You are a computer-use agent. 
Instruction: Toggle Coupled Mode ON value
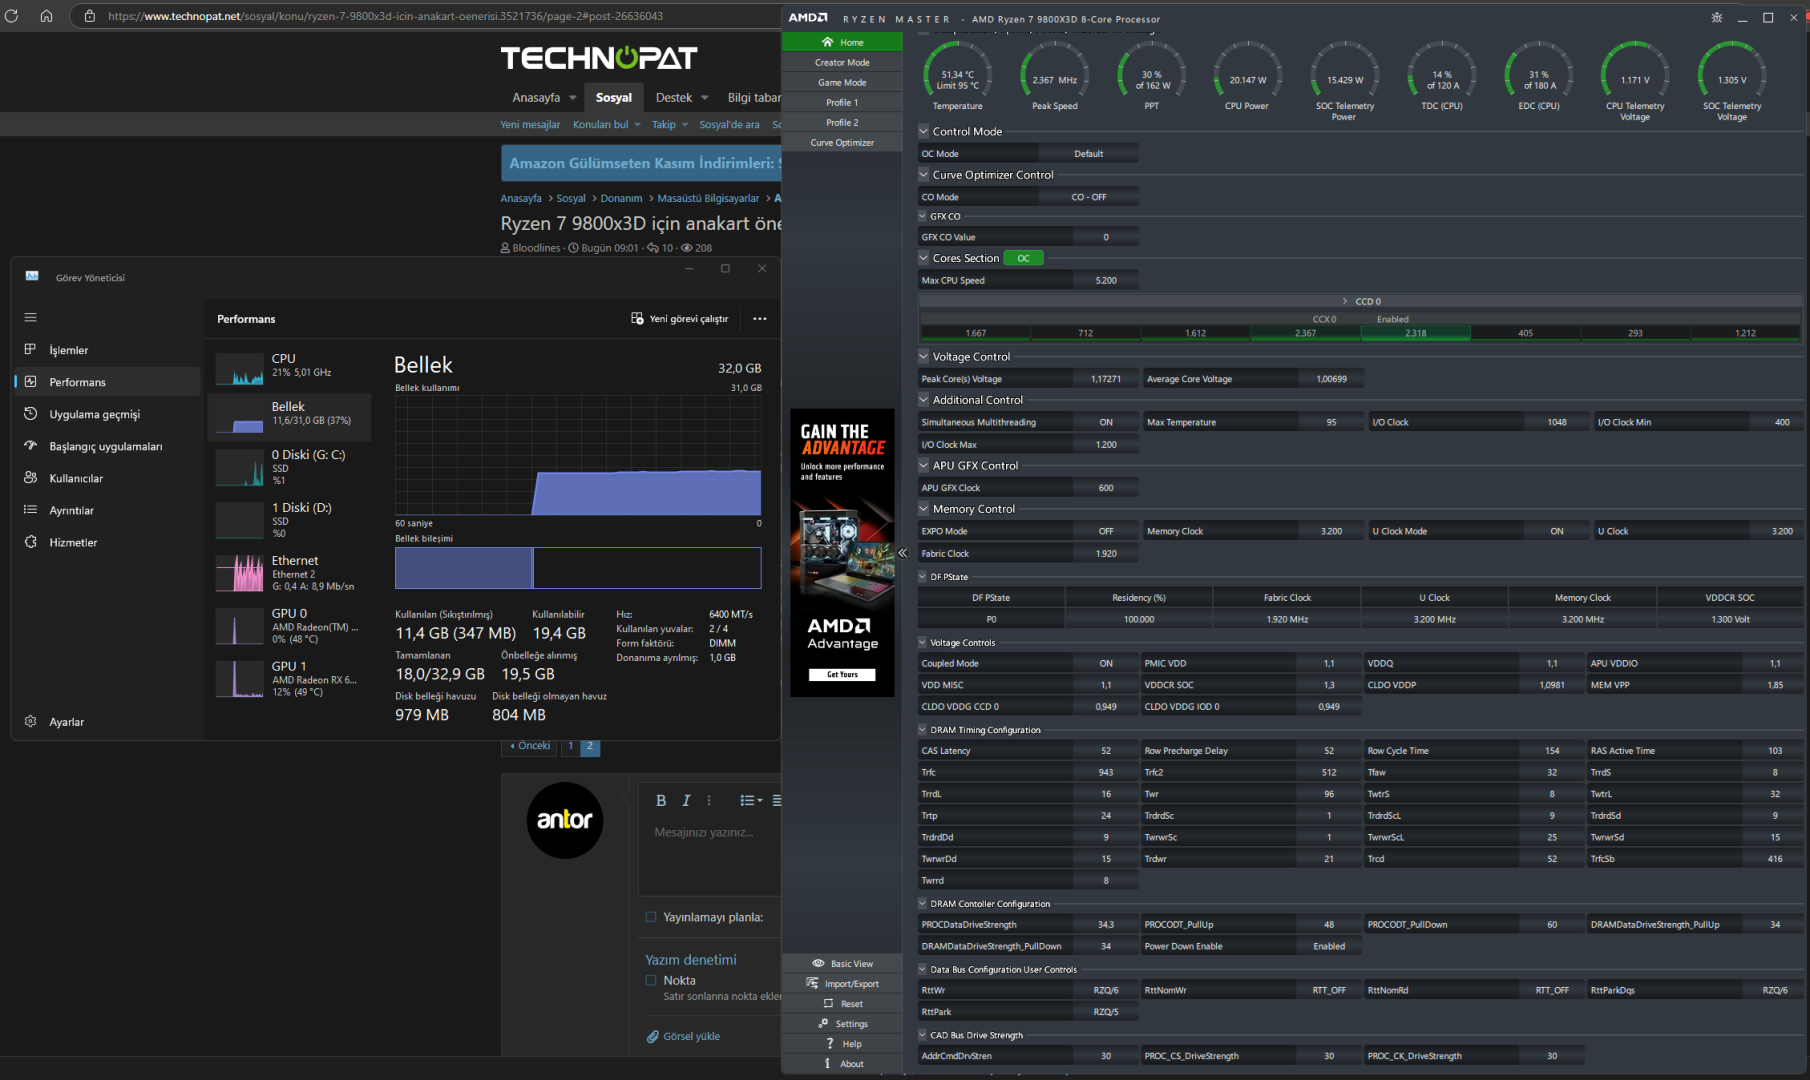1106,663
